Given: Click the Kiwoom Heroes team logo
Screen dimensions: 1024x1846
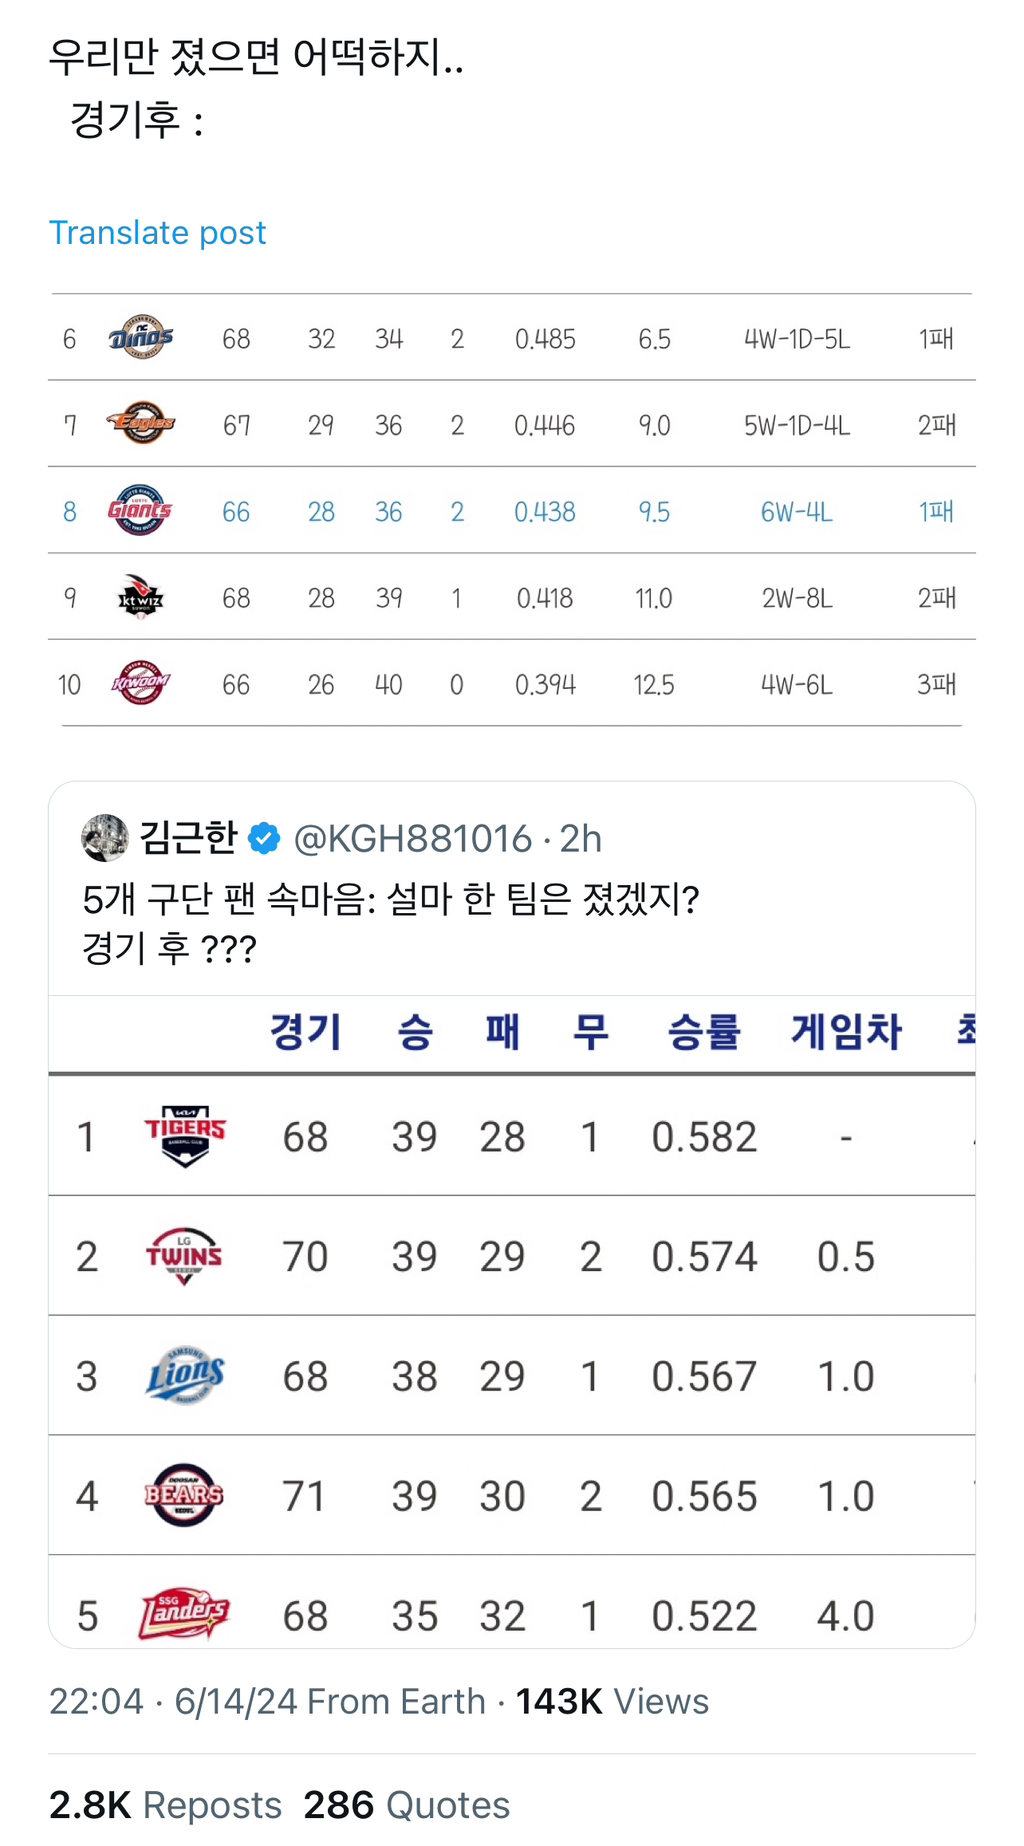Looking at the screenshot, I should tap(140, 684).
